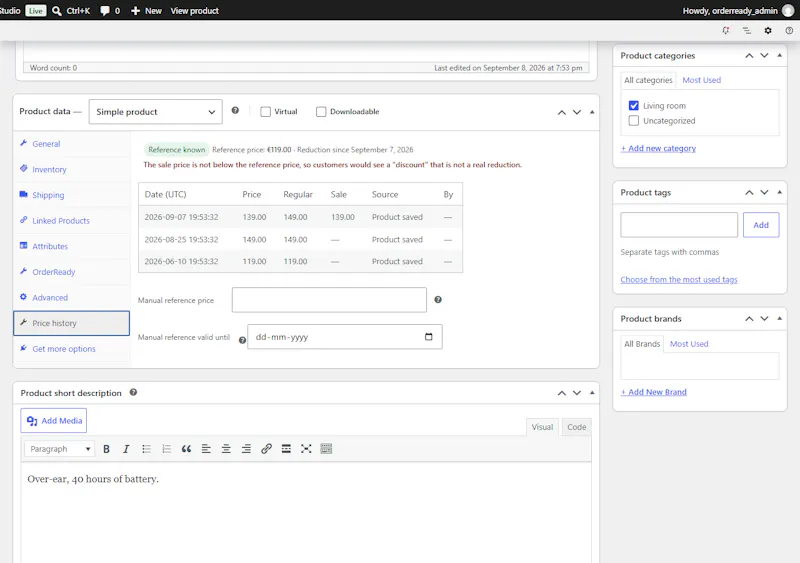
Task: Click the Add Media button
Action: click(x=54, y=421)
